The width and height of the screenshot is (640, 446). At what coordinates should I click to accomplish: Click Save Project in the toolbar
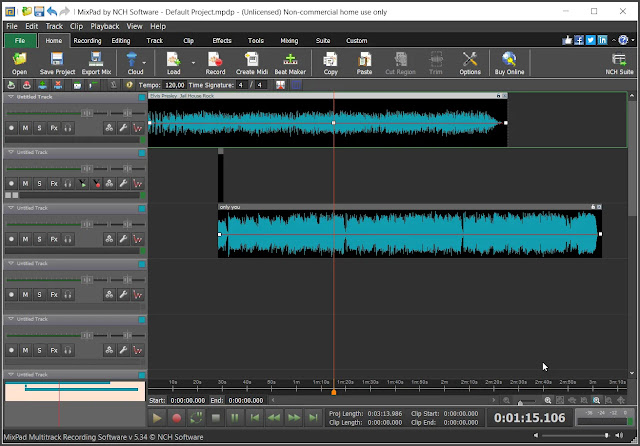[x=57, y=63]
